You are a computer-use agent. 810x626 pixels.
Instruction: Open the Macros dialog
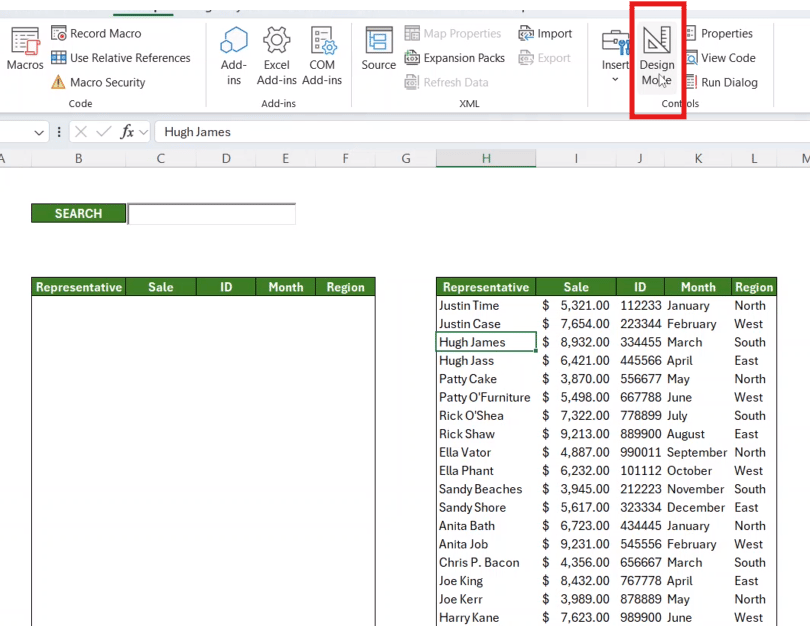23,50
